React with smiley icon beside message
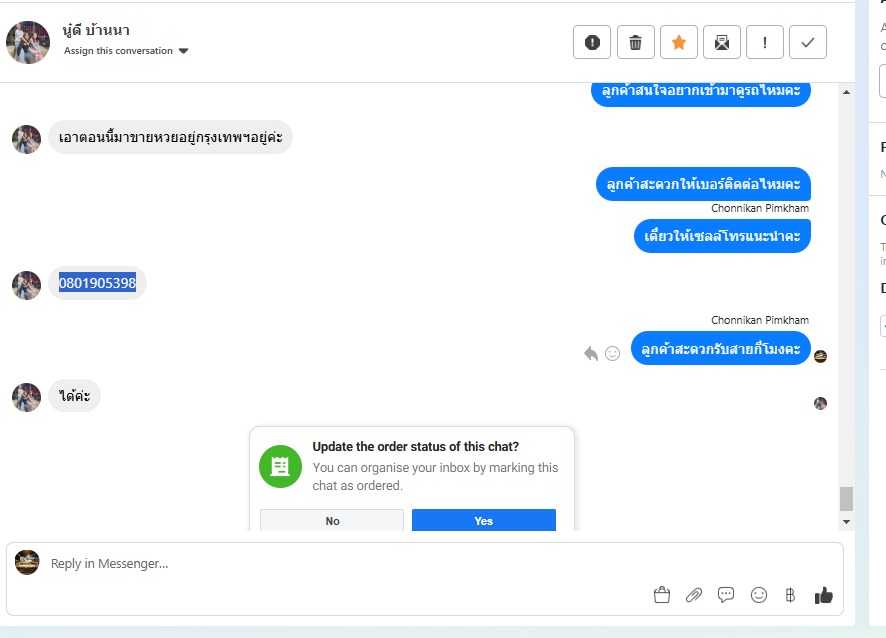Viewport: 886px width, 638px height. pos(613,353)
